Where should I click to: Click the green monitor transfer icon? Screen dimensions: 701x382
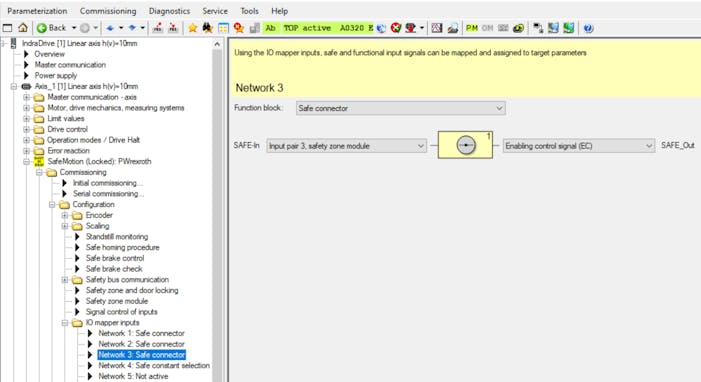coord(568,28)
